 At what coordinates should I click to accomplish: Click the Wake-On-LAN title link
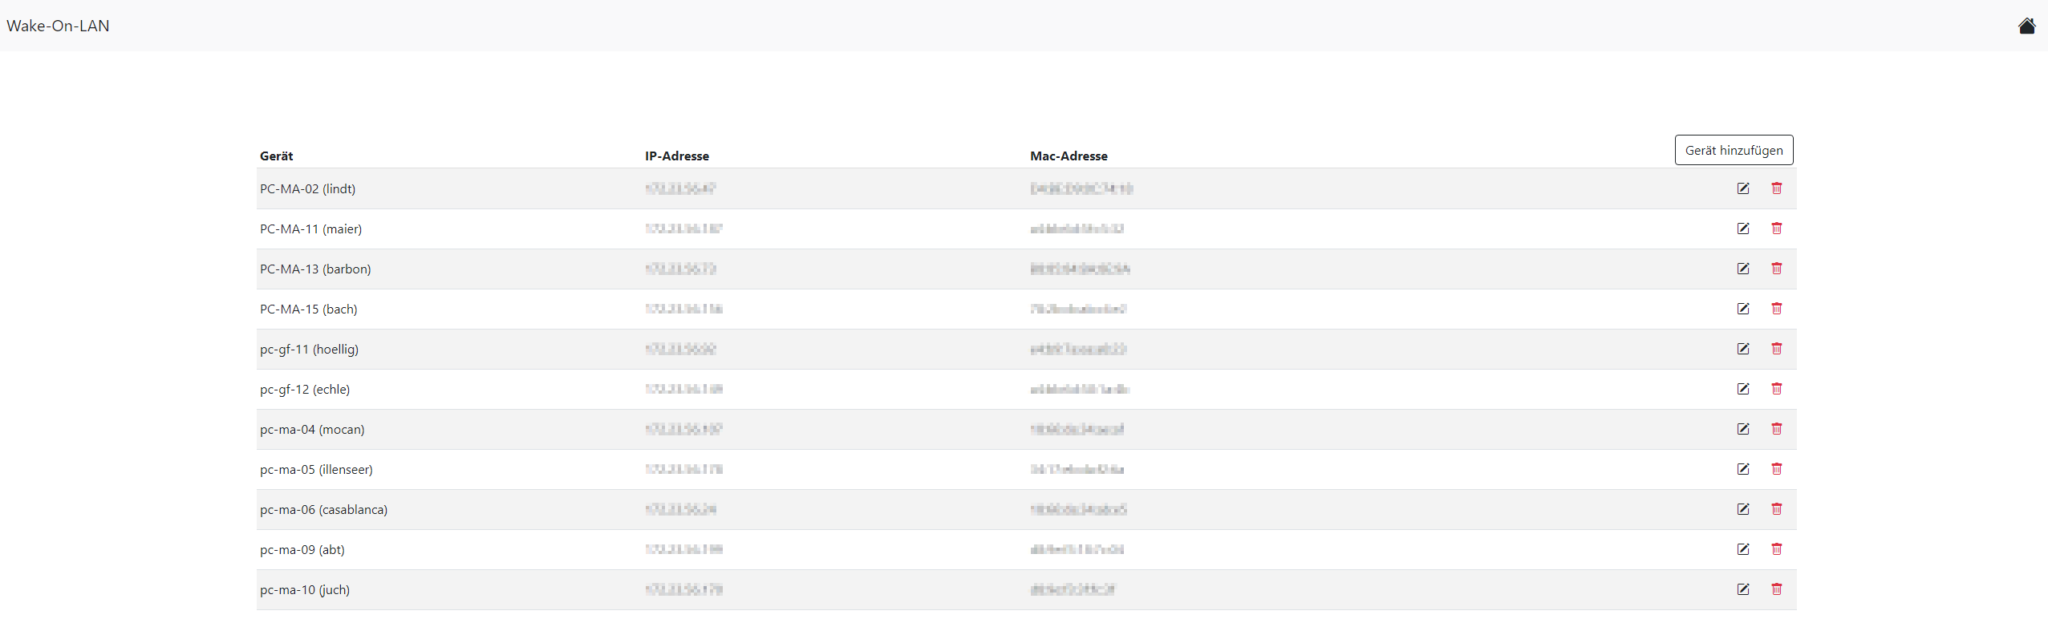pos(58,26)
